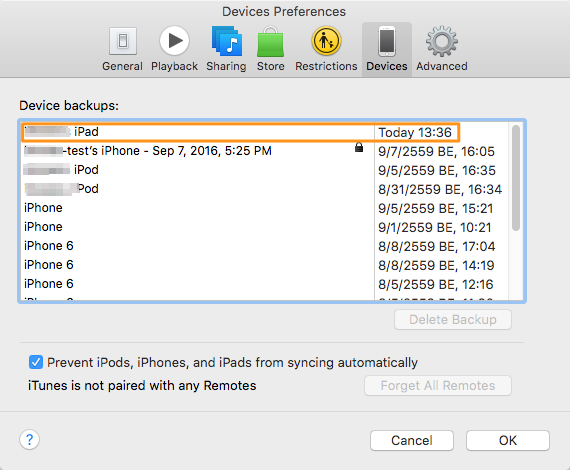Image resolution: width=570 pixels, height=470 pixels.
Task: Select the iPhone 6 backup dated 8/8/2559 BE, 14:19
Action: [x=264, y=265]
